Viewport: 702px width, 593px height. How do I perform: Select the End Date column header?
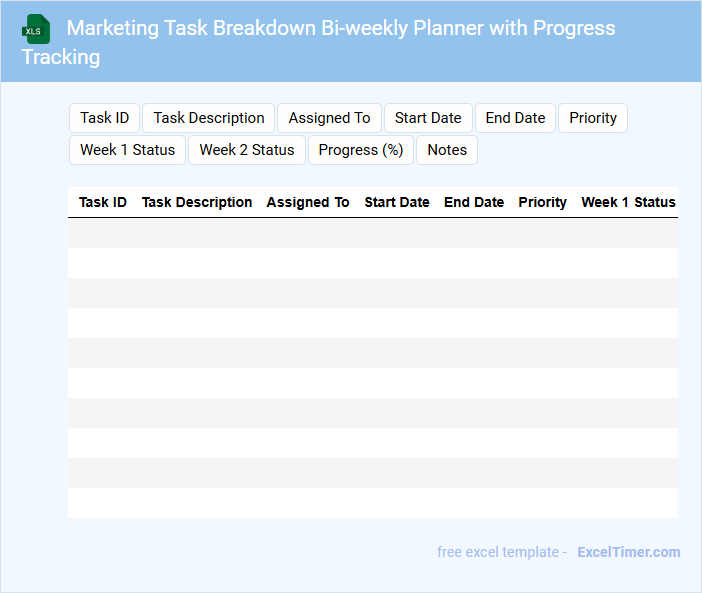click(474, 202)
